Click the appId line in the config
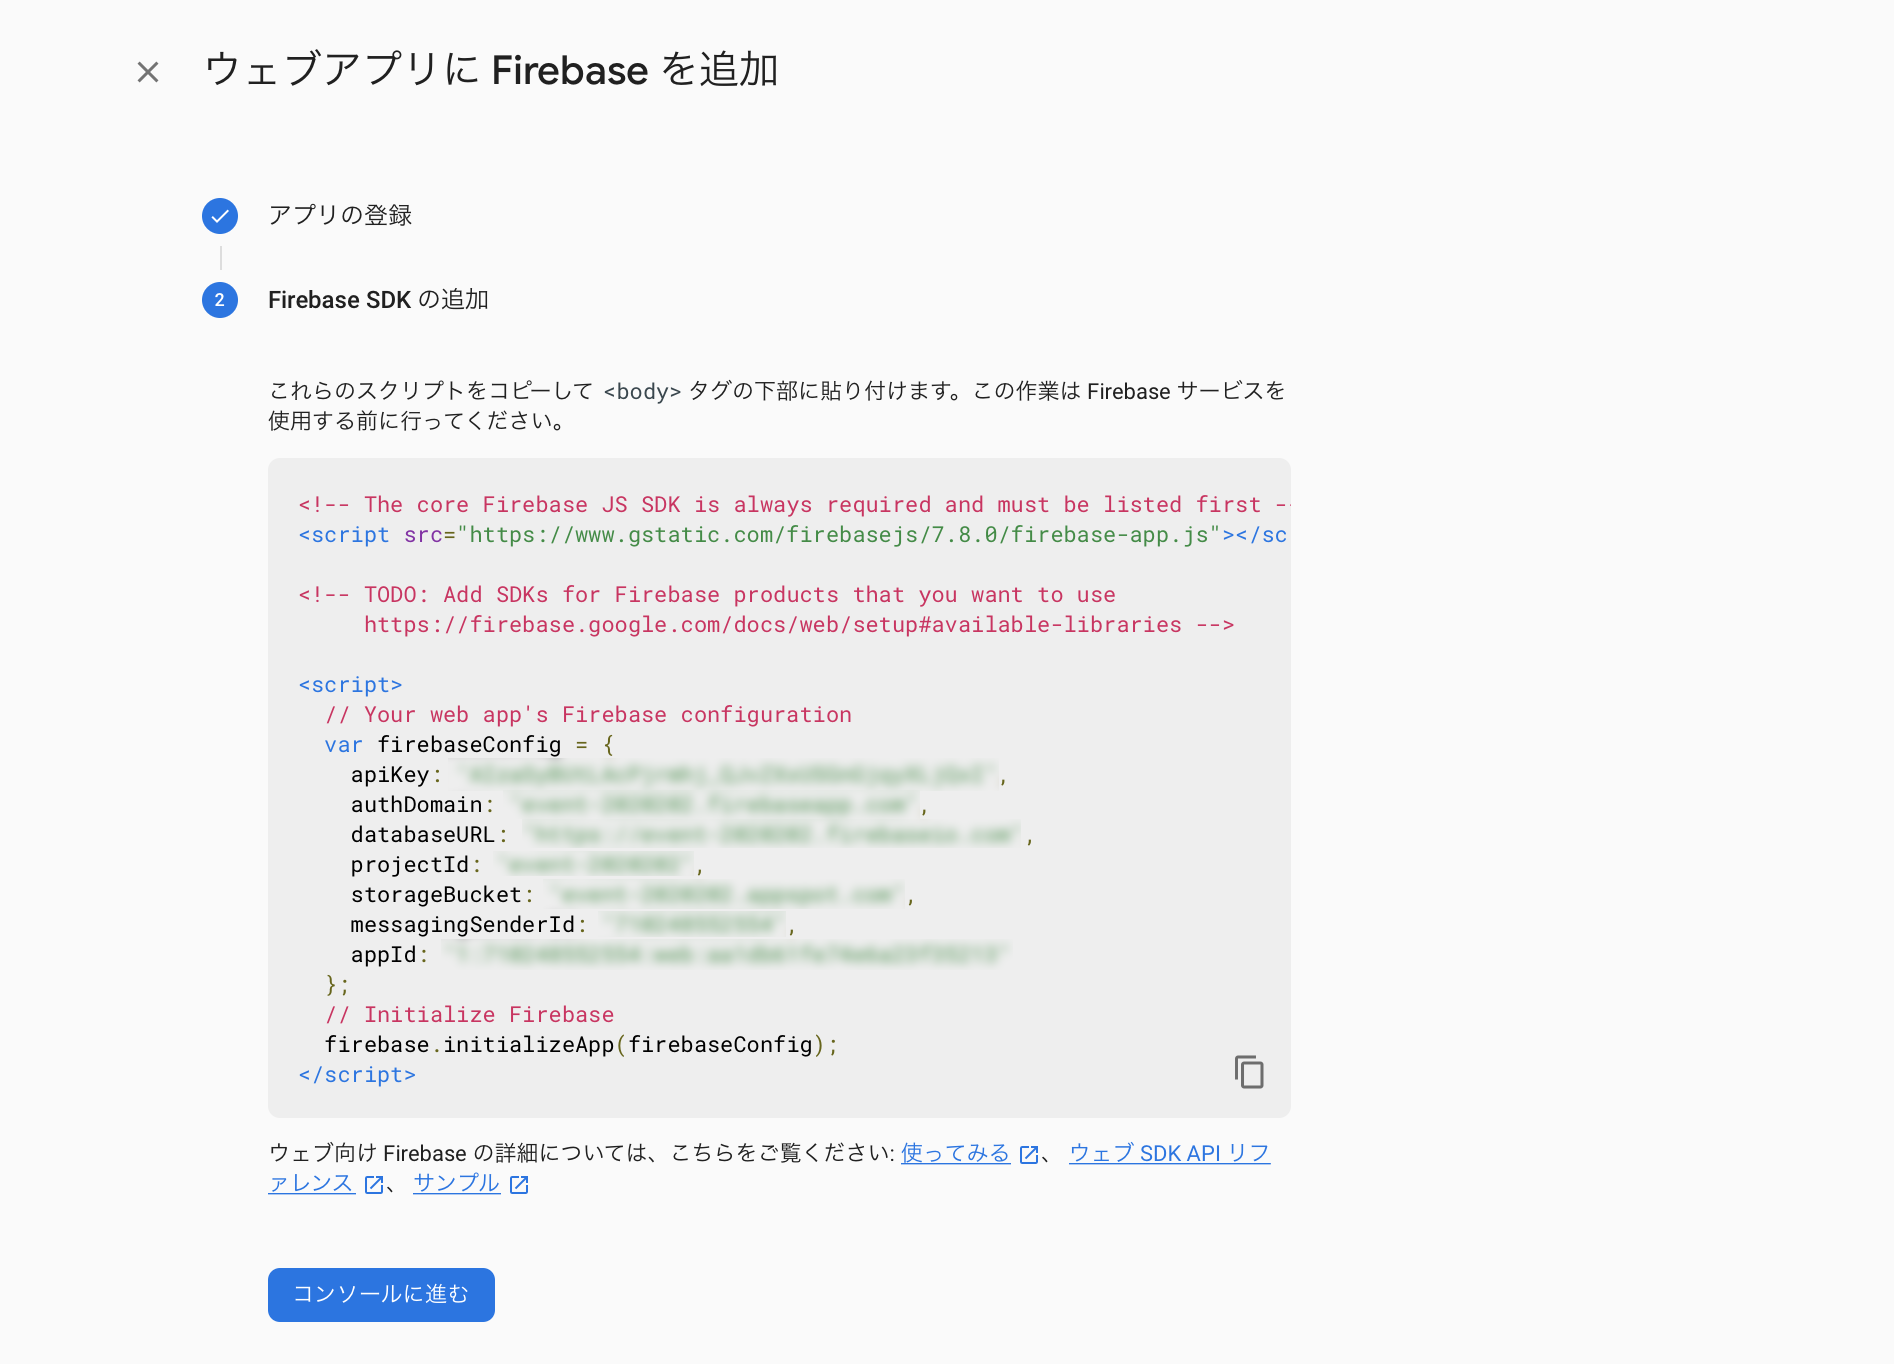 [x=678, y=955]
